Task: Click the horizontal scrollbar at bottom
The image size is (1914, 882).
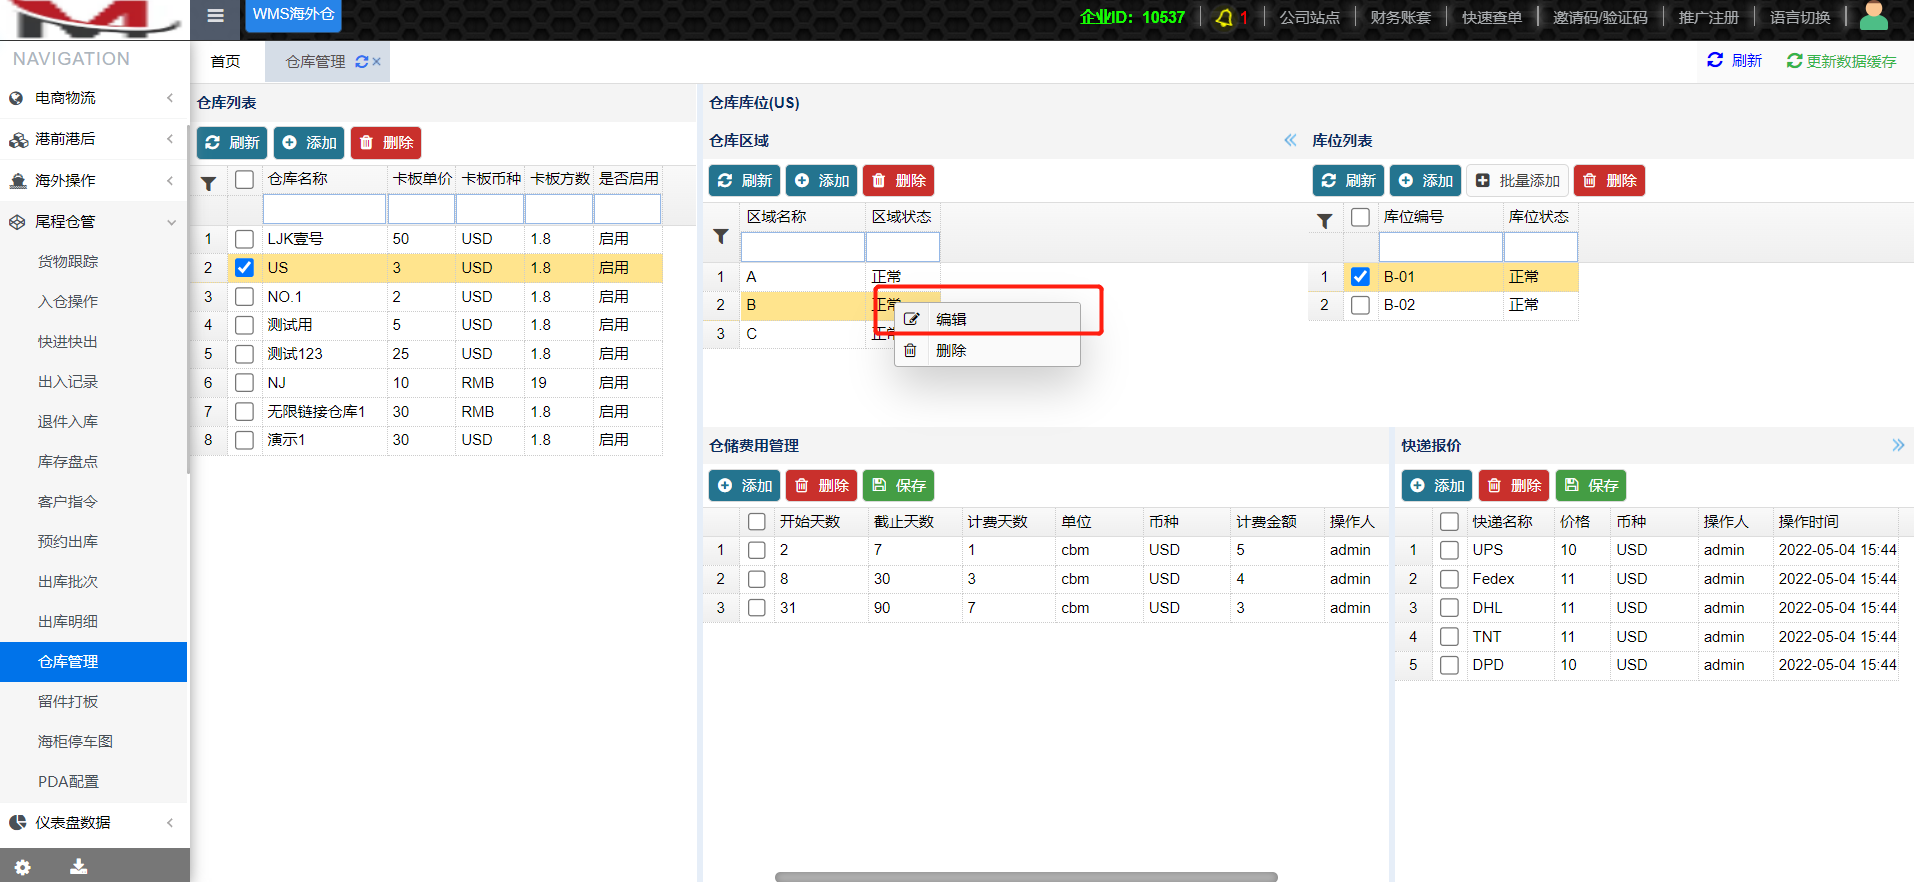Action: pyautogui.click(x=1025, y=877)
